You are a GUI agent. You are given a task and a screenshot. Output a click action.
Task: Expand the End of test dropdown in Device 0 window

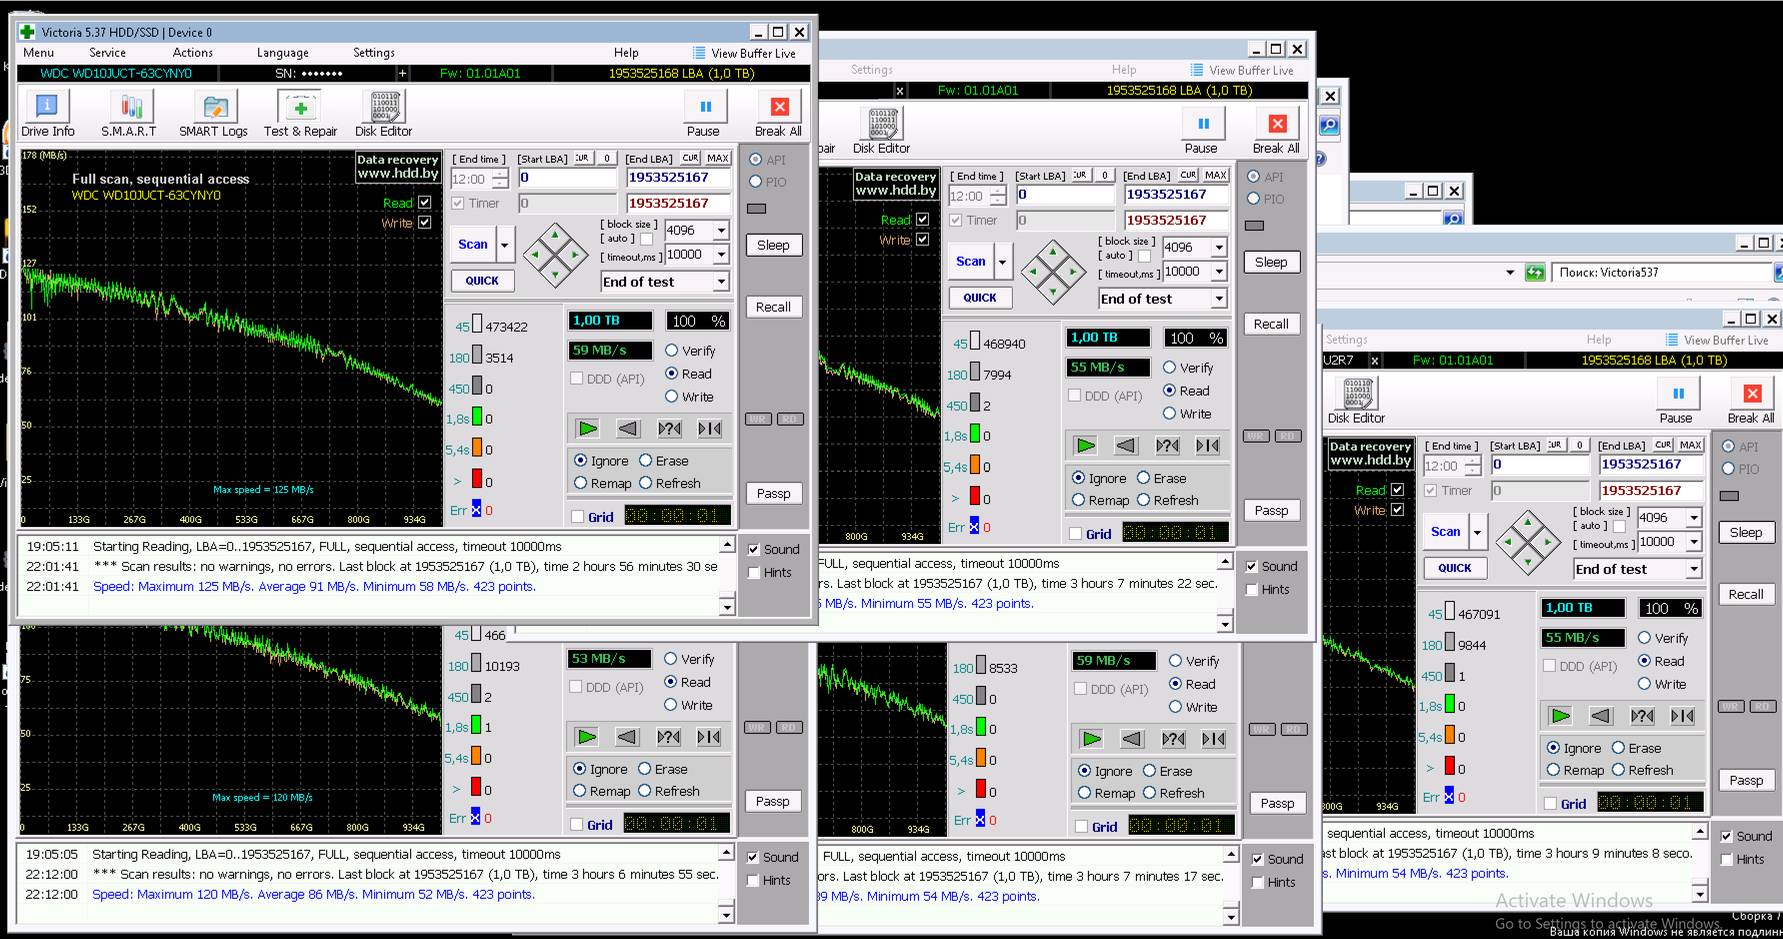[x=720, y=282]
